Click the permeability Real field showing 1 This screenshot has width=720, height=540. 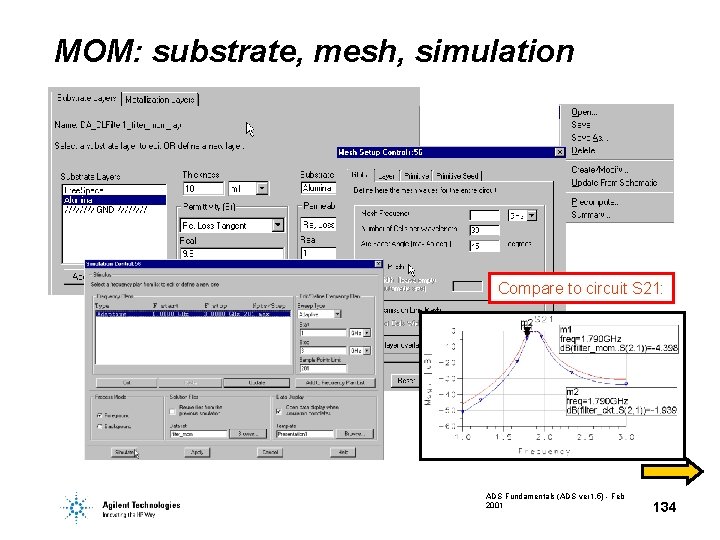319,253
